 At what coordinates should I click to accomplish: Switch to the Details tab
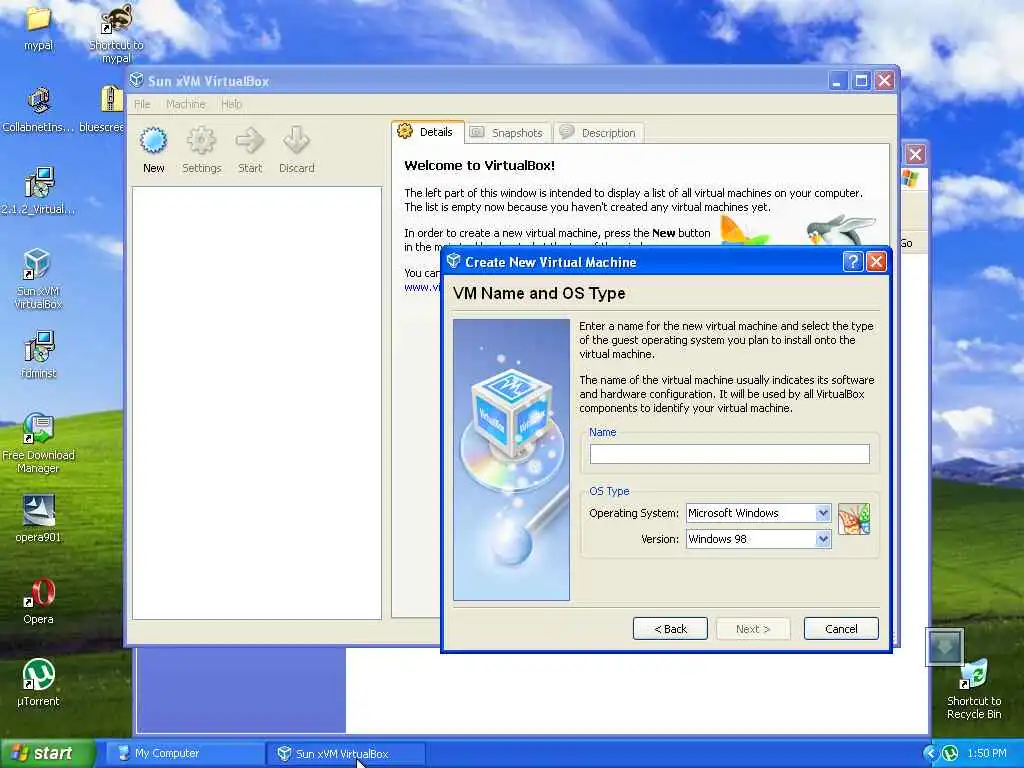(x=428, y=132)
